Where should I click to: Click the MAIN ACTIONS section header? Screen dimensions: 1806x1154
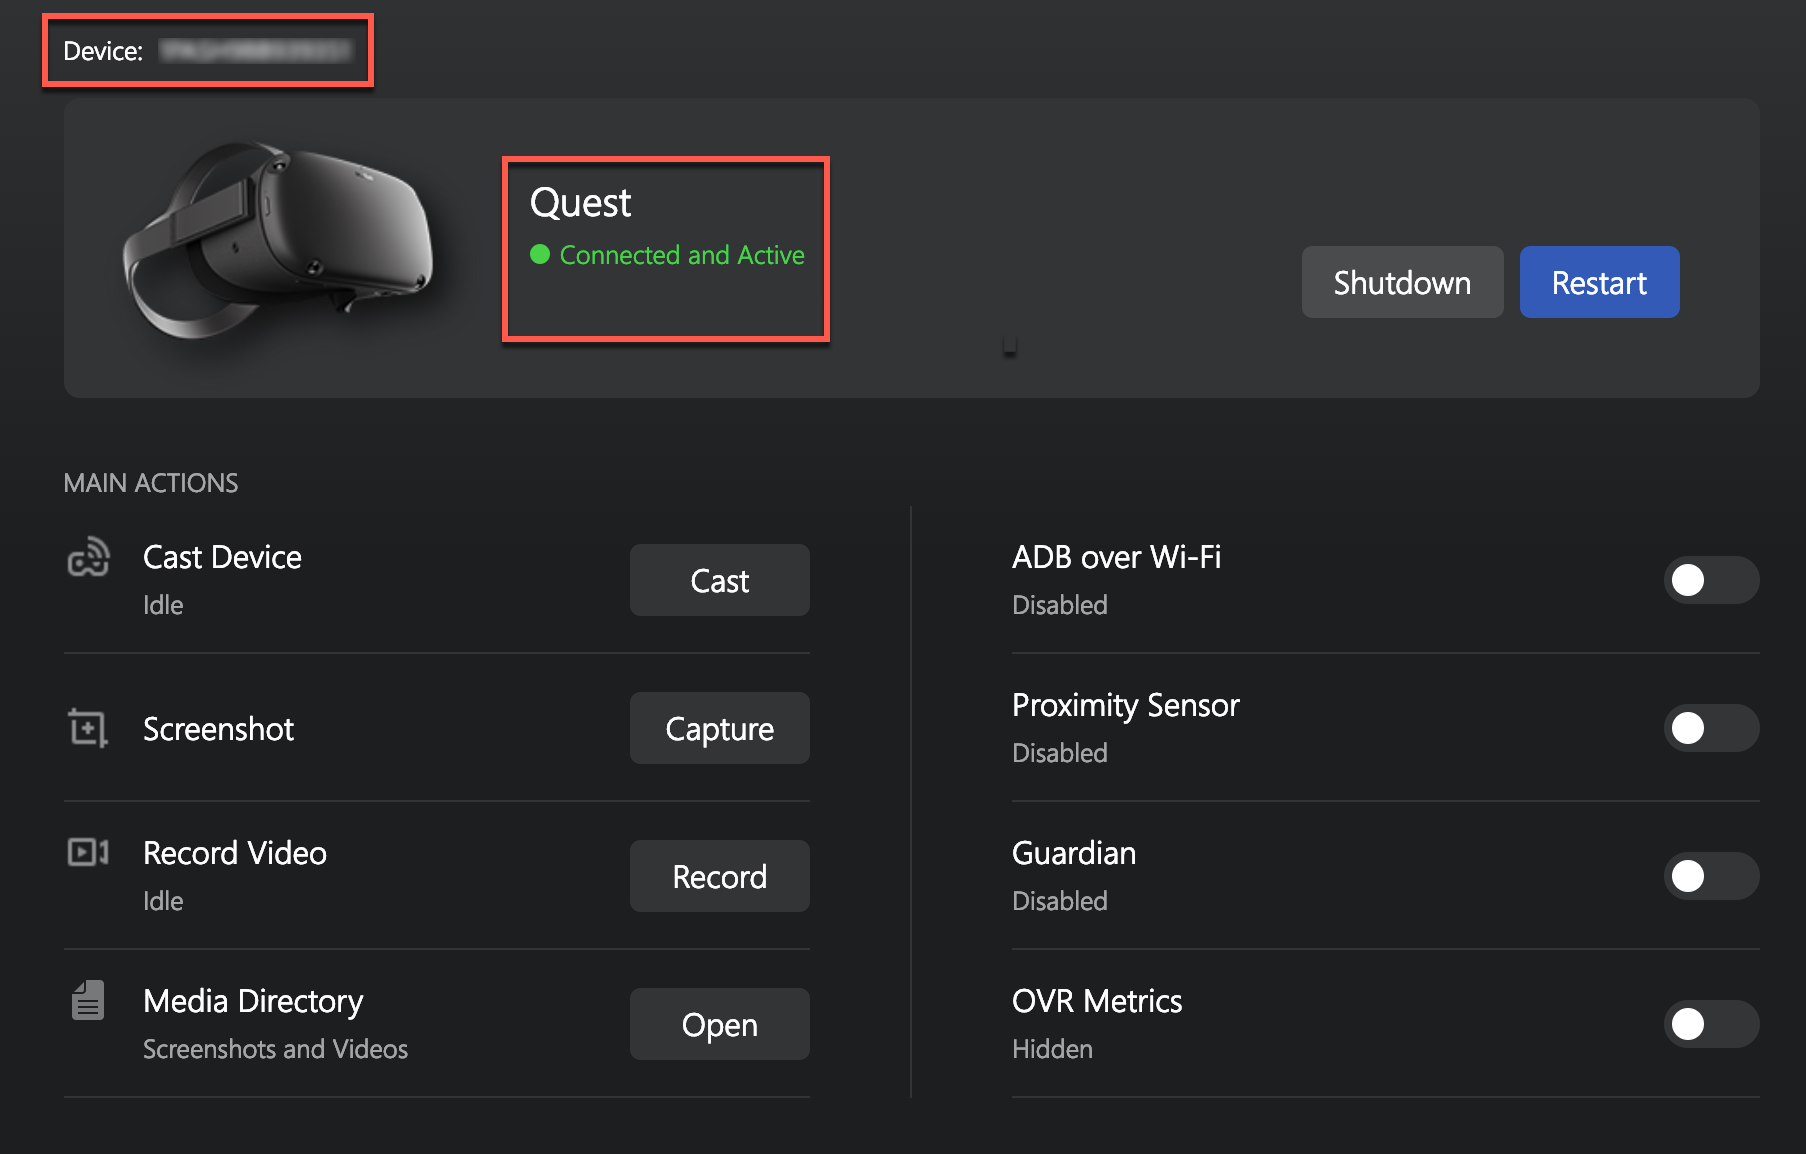[x=151, y=482]
